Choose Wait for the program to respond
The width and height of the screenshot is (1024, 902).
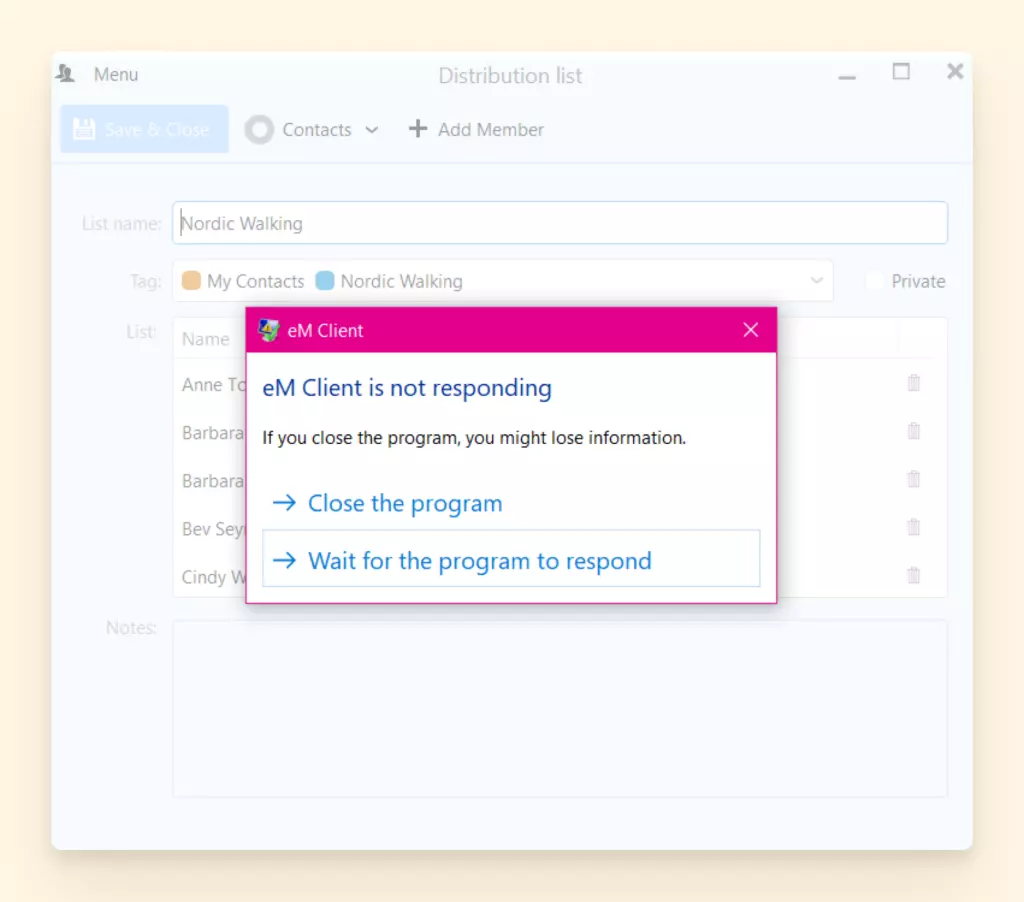[x=511, y=559]
